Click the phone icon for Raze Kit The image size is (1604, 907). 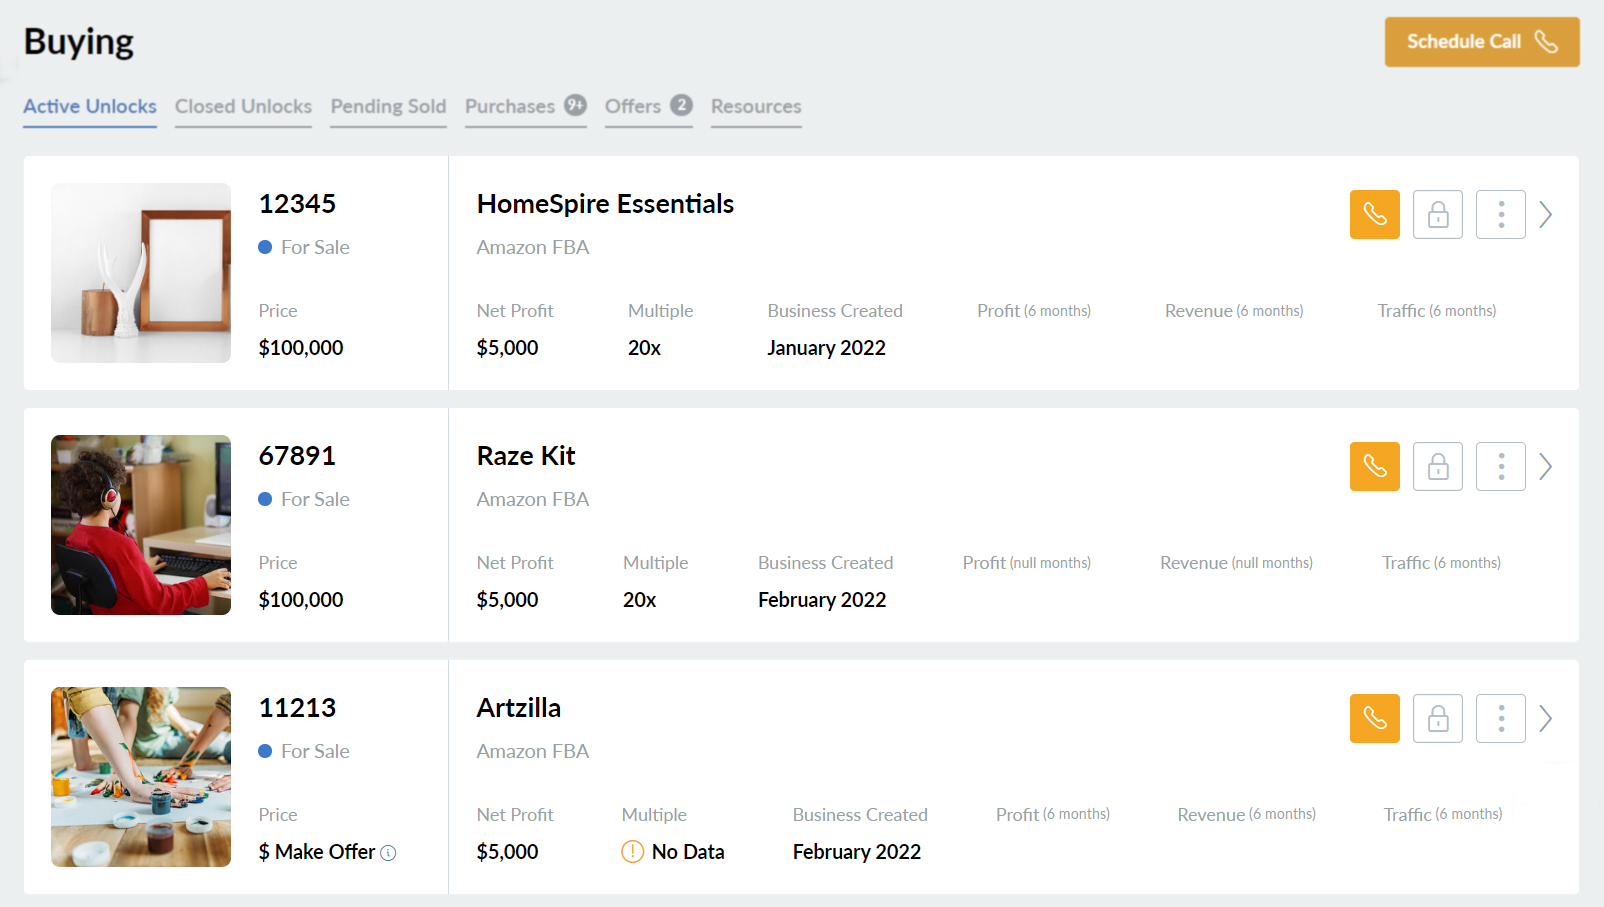[x=1374, y=466]
